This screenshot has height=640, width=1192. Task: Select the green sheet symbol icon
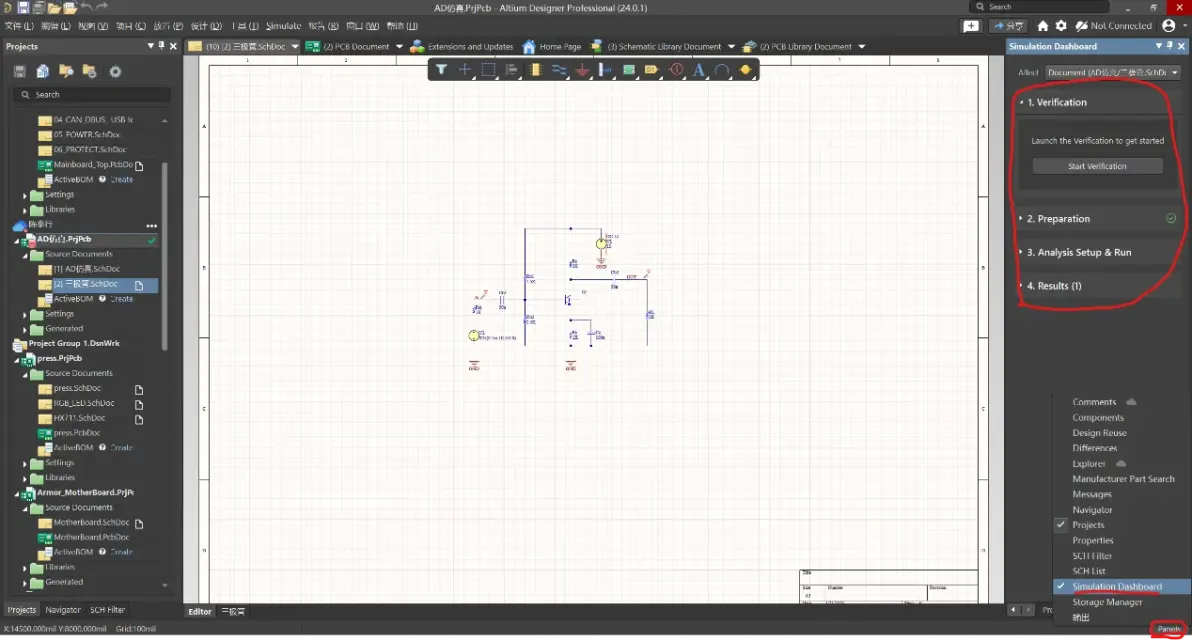tap(629, 70)
